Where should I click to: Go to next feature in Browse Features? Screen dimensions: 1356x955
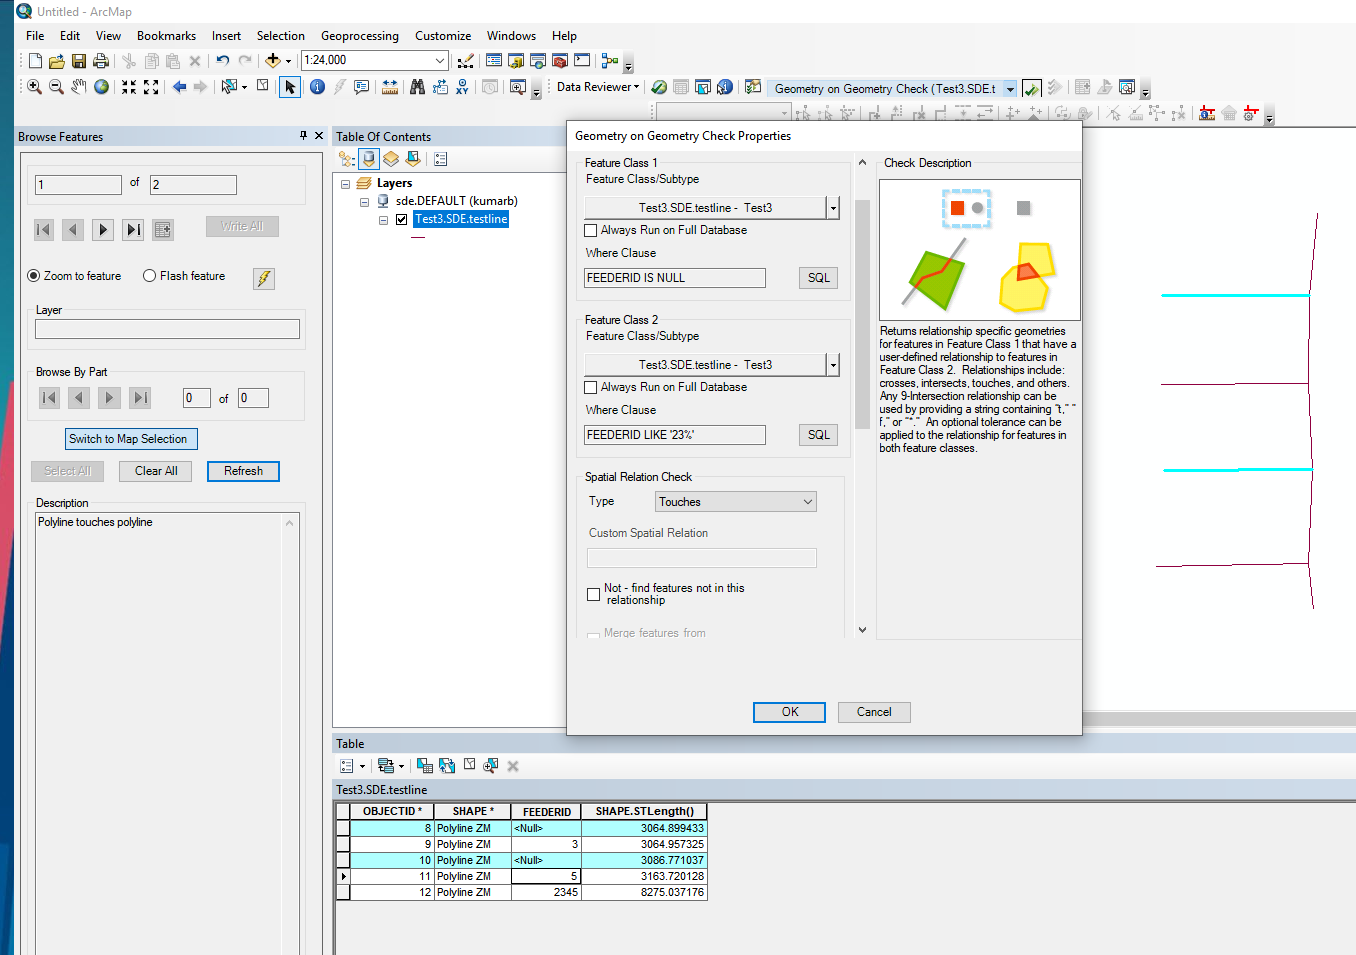point(102,230)
